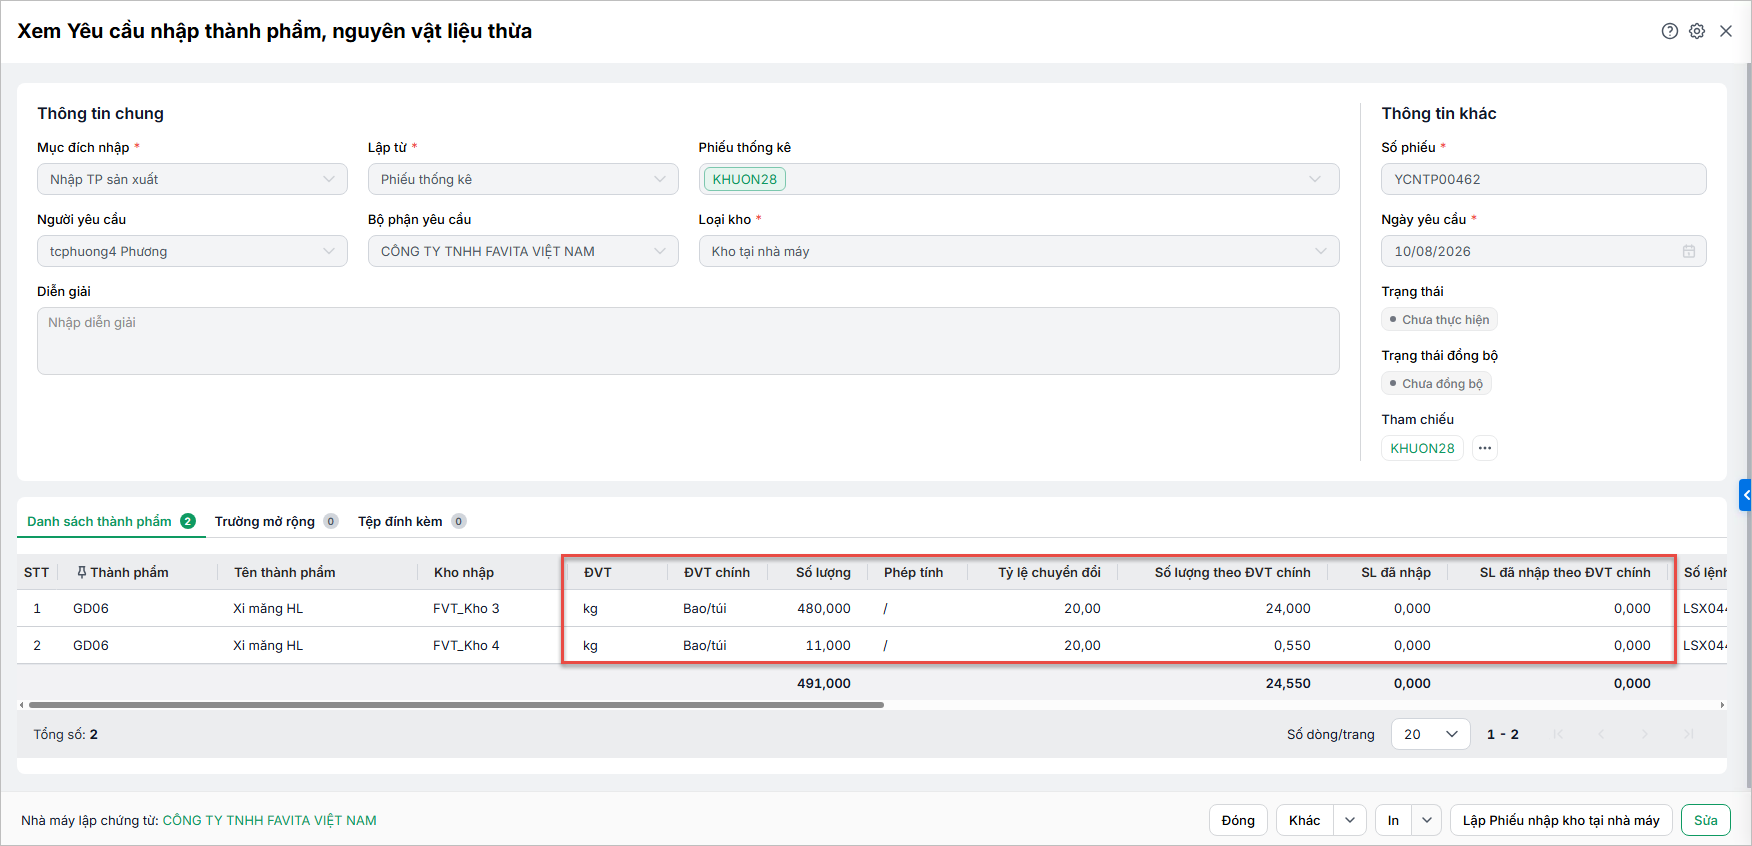Viewport: 1752px width, 846px height.
Task: Click the horizontal table scrollbar
Action: (456, 705)
